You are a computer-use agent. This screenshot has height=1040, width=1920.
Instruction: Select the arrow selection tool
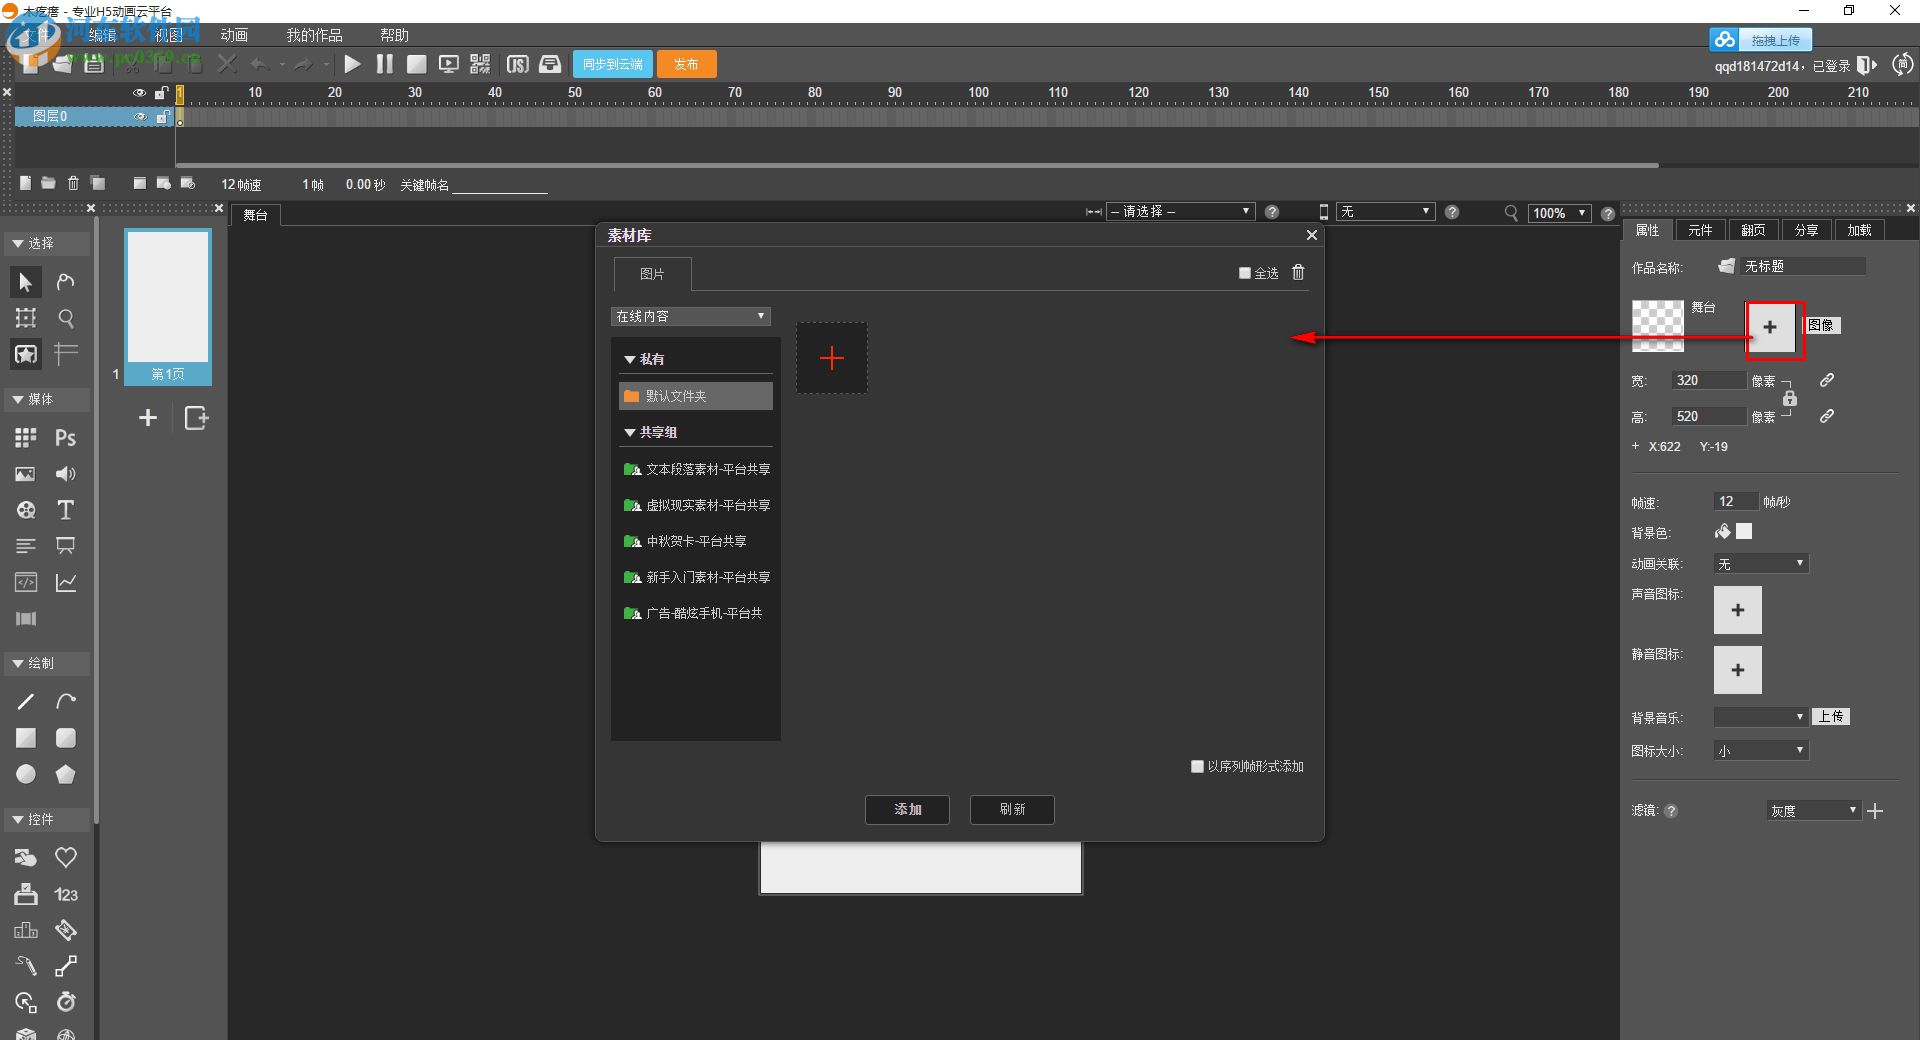point(25,282)
